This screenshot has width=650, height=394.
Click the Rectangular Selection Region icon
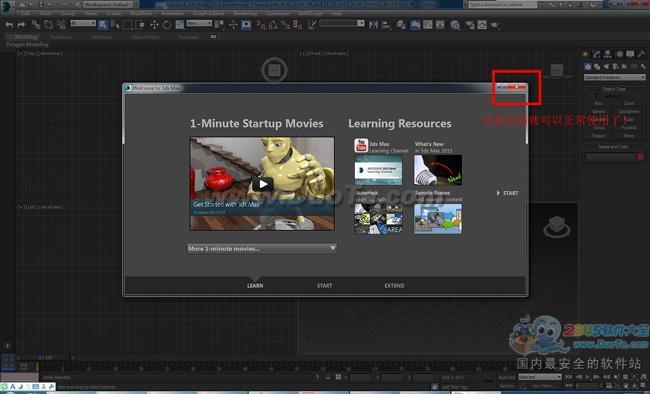click(x=127, y=25)
